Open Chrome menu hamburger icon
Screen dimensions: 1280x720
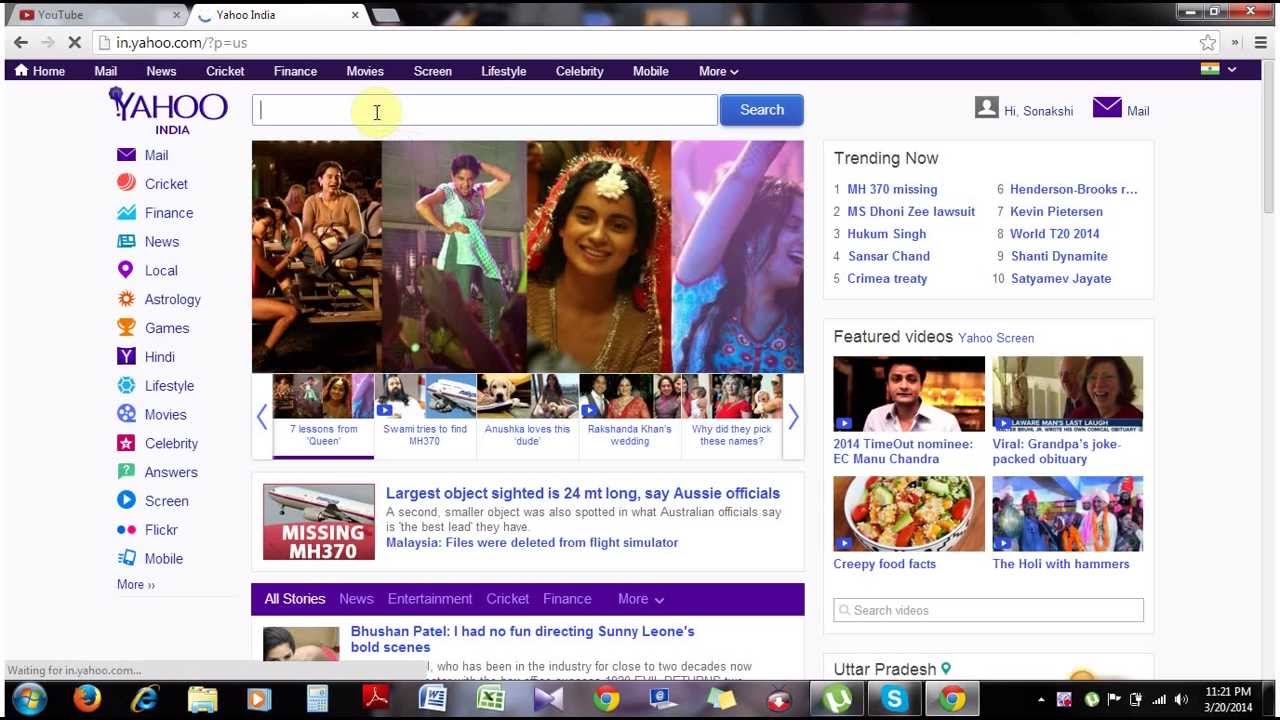[1260, 42]
